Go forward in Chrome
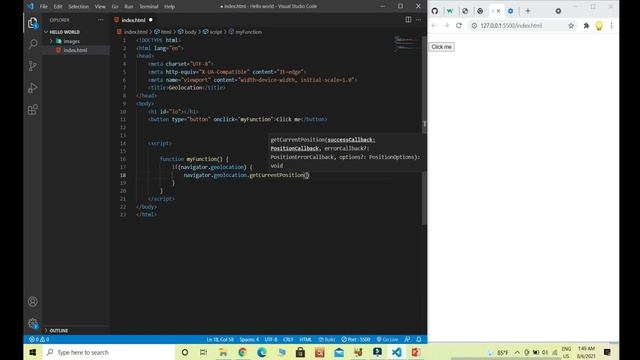Screen dimensions: 640x360 coord(447,25)
